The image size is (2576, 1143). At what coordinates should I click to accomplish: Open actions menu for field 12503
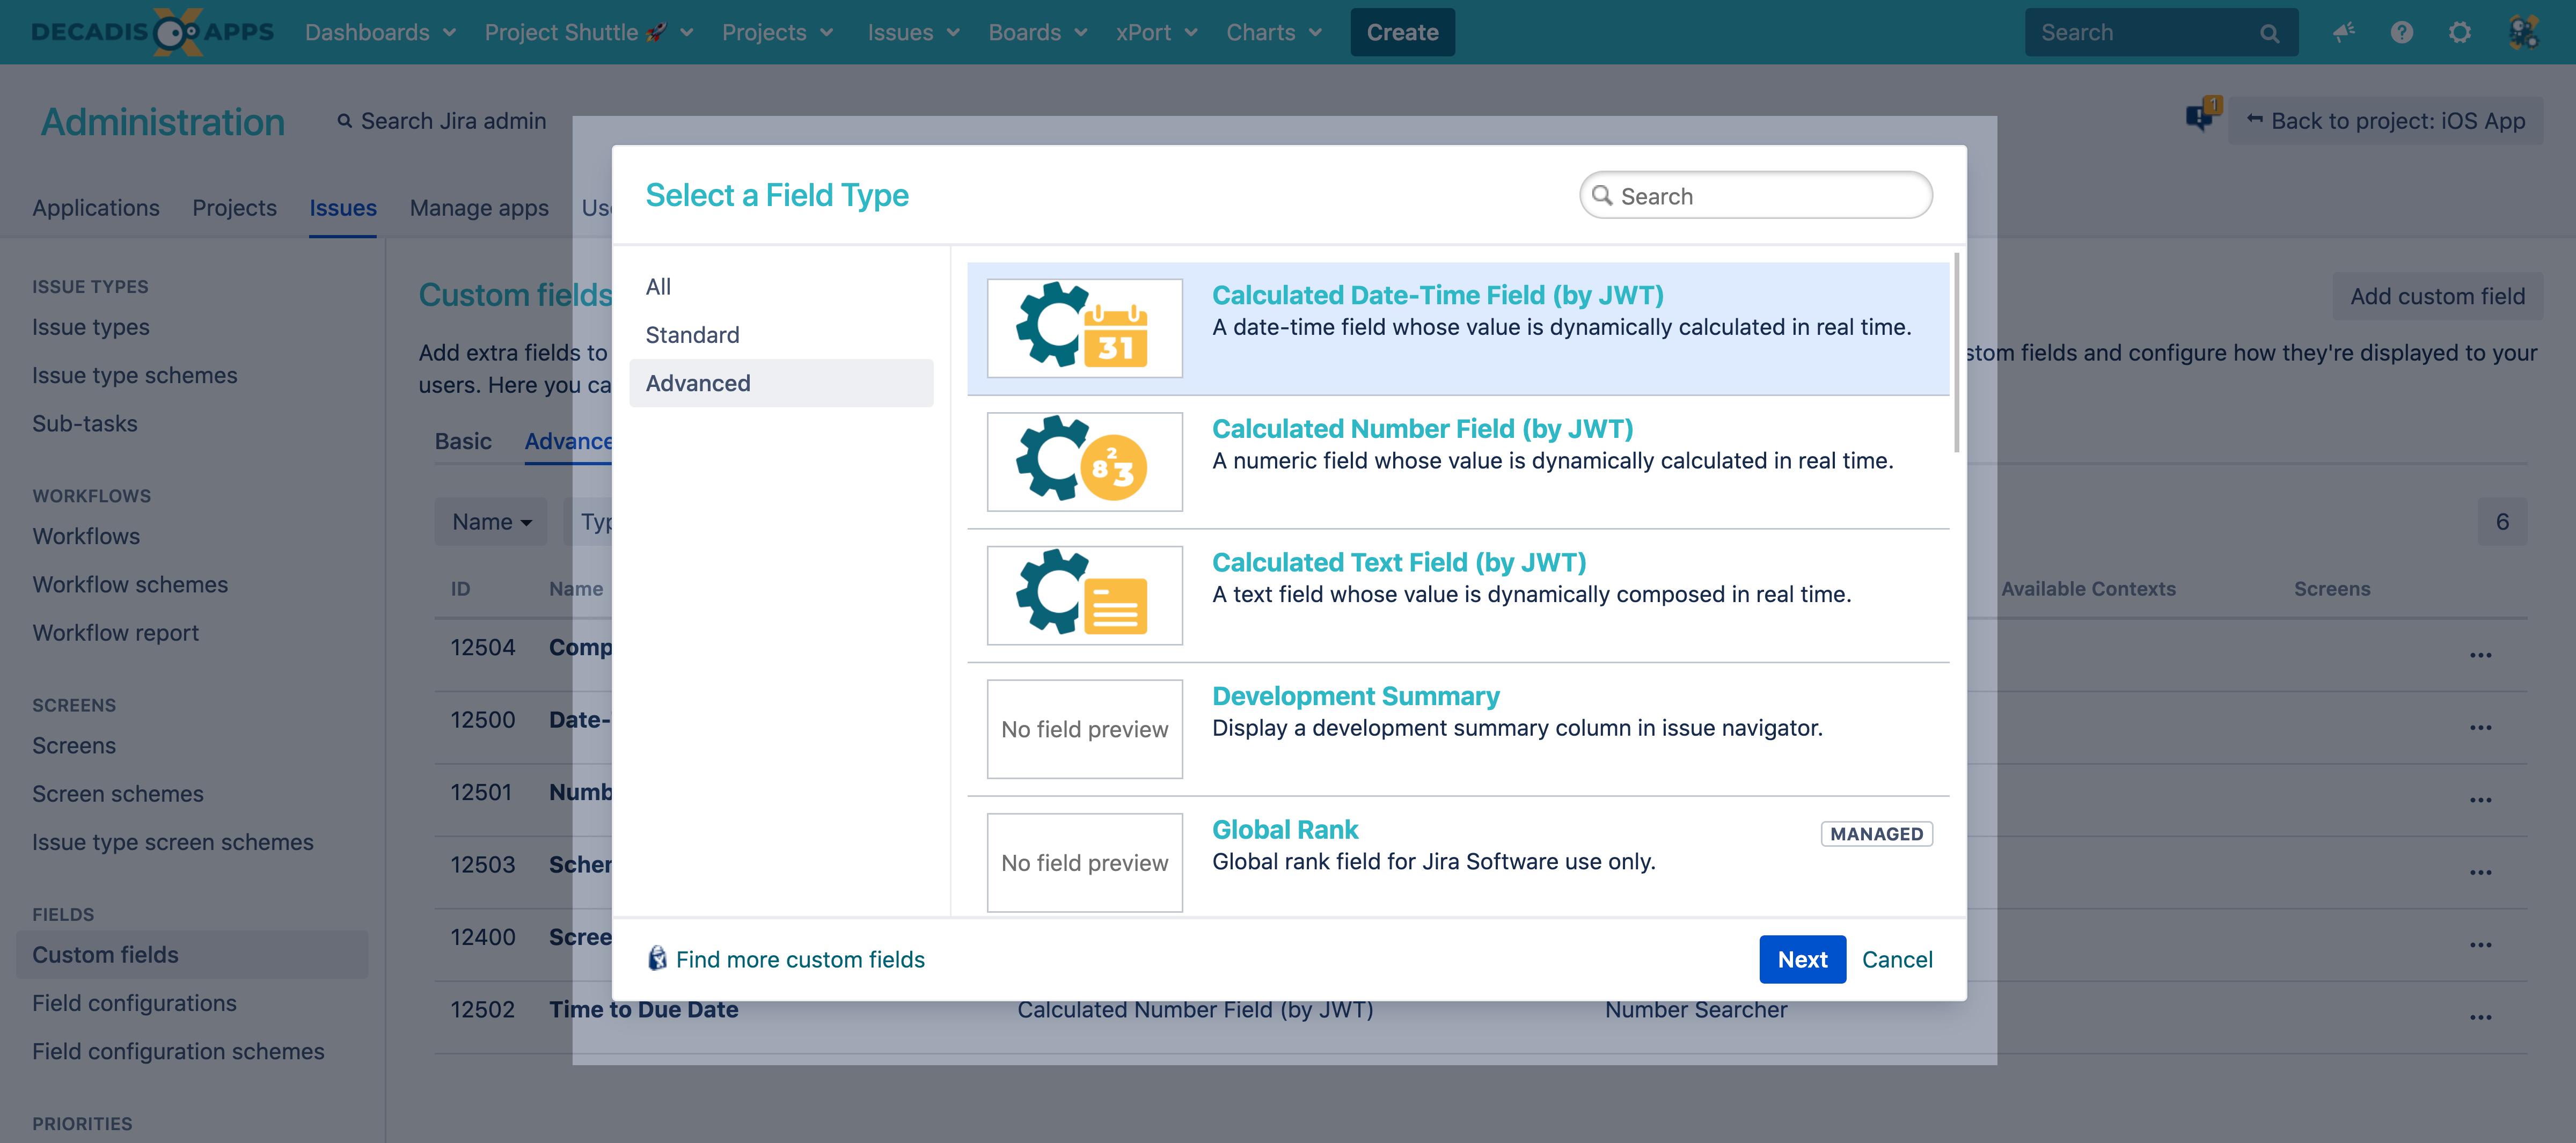point(2480,872)
